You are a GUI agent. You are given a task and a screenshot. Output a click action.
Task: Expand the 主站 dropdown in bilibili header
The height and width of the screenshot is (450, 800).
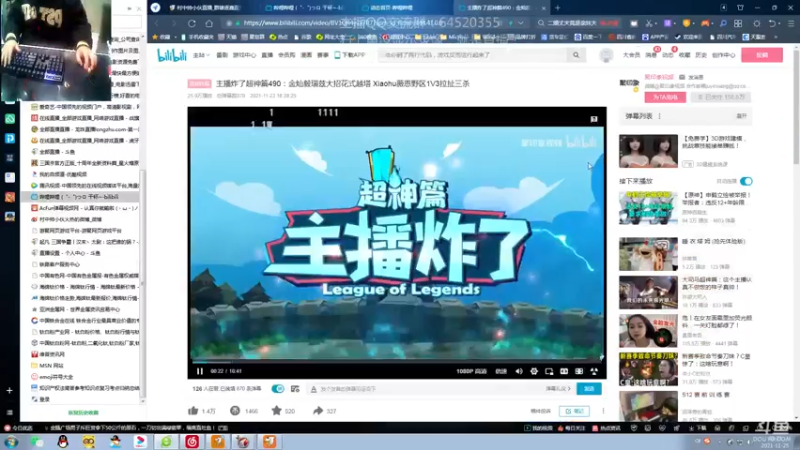(201, 55)
